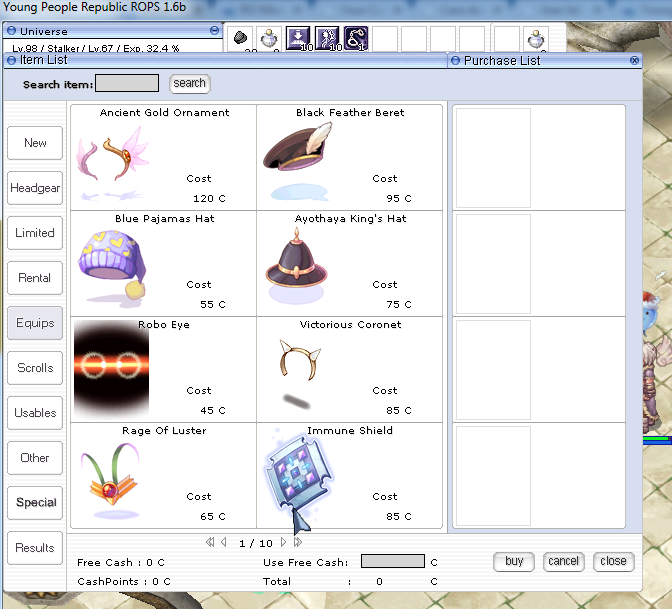Image resolution: width=672 pixels, height=609 pixels.
Task: Click the buy button
Action: (x=514, y=561)
